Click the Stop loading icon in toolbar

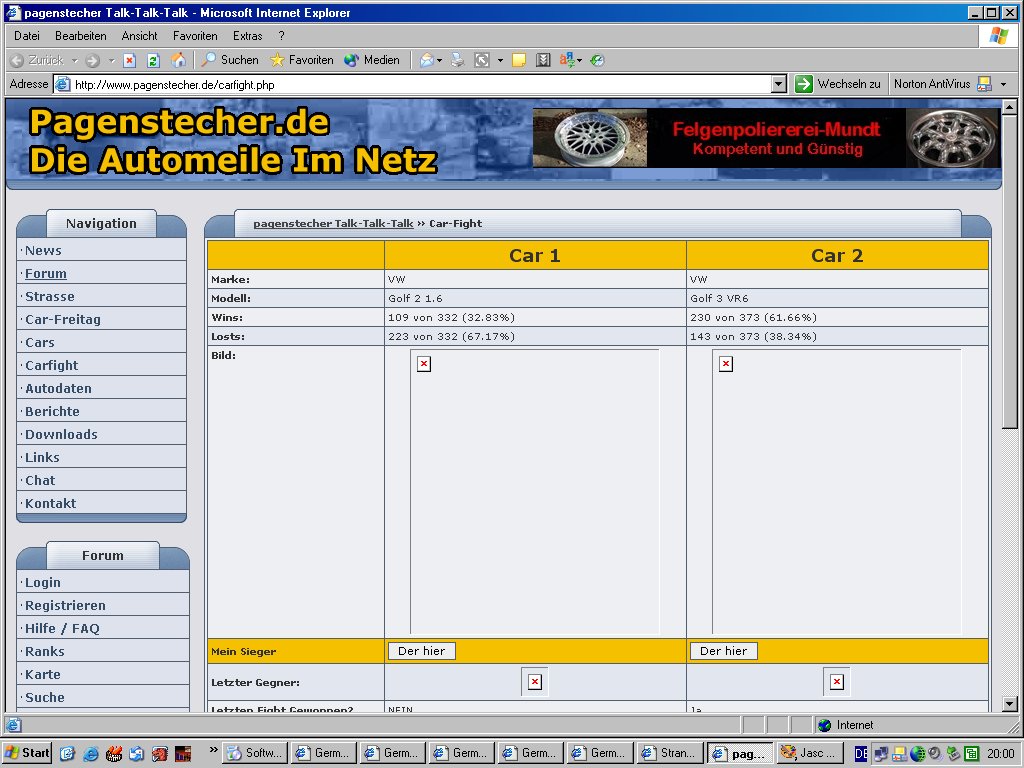(x=129, y=61)
